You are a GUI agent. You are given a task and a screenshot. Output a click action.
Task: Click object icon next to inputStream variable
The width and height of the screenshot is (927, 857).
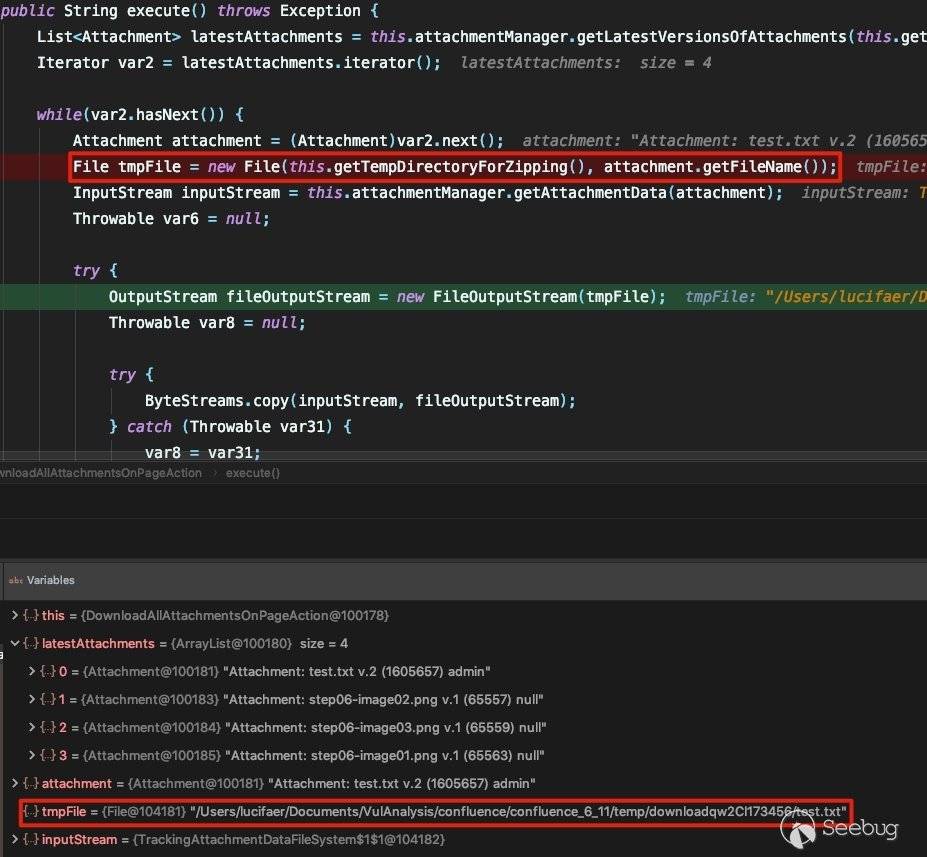click(x=31, y=839)
